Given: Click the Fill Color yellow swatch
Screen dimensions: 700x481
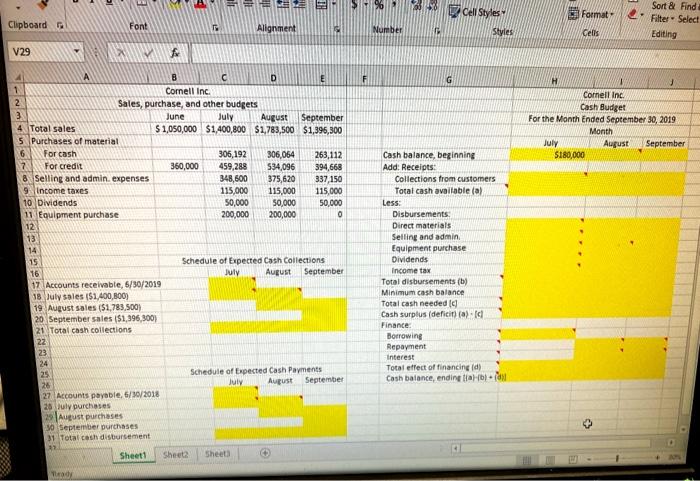Looking at the screenshot, I should pos(175,4).
